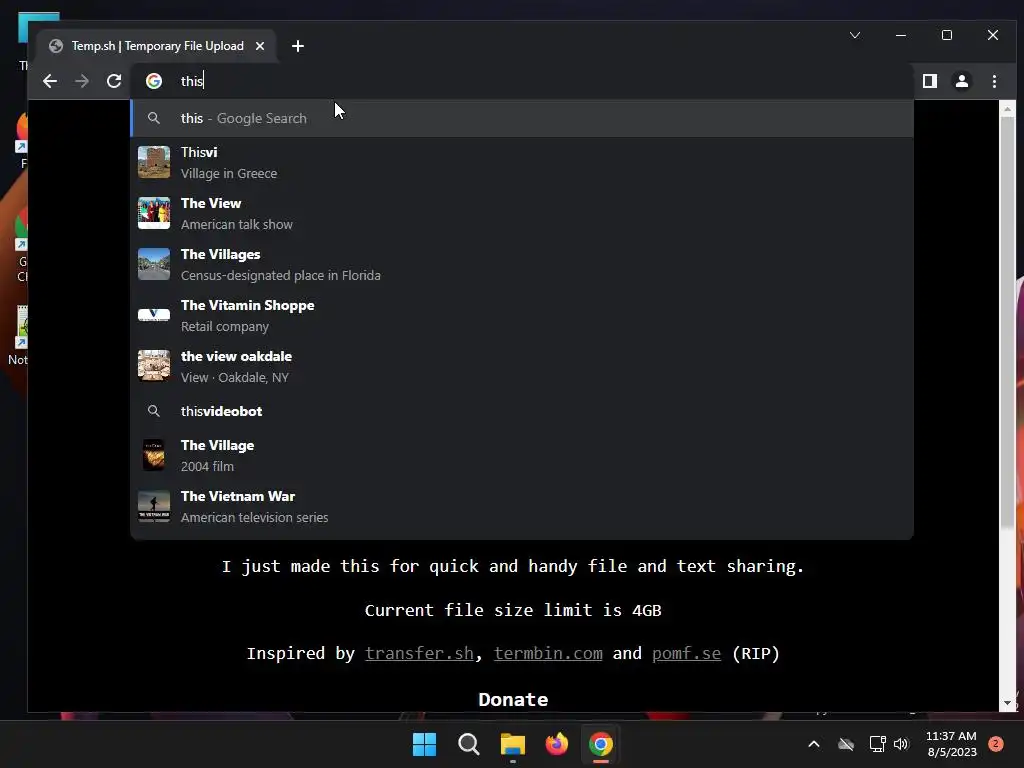Open the Chrome profile menu
The height and width of the screenshot is (768, 1024).
(x=961, y=81)
